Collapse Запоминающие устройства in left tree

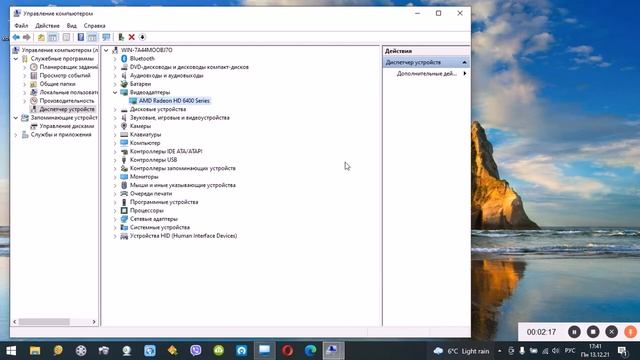coord(16,118)
